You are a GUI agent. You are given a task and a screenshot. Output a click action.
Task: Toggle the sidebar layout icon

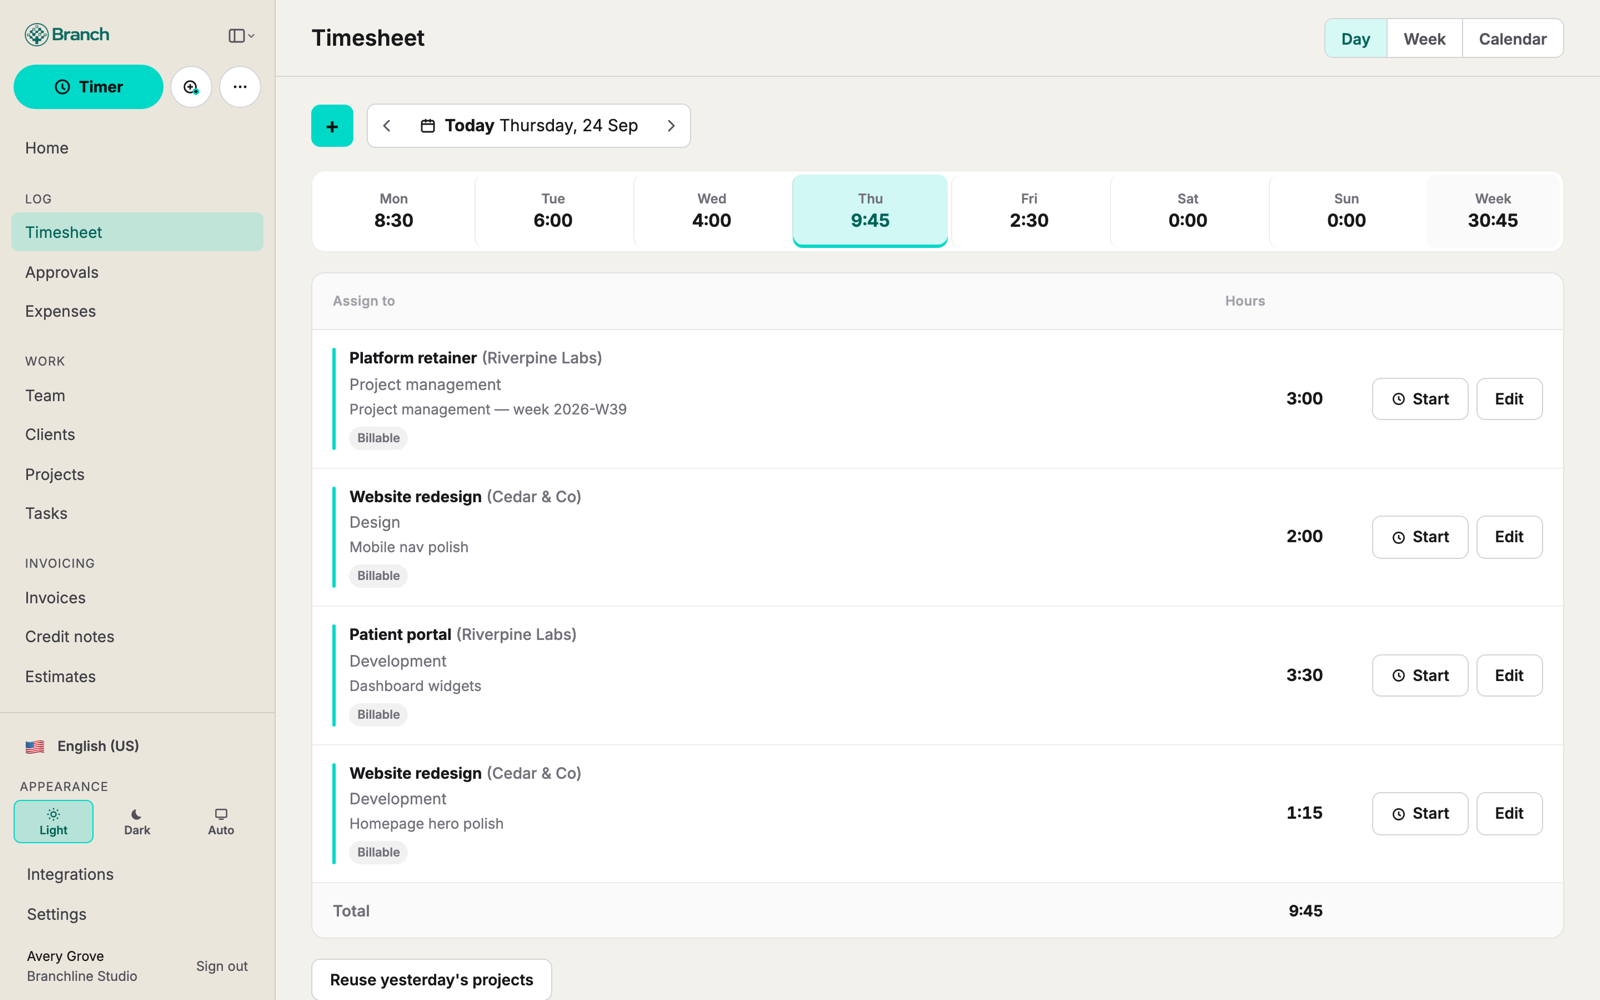pos(241,36)
